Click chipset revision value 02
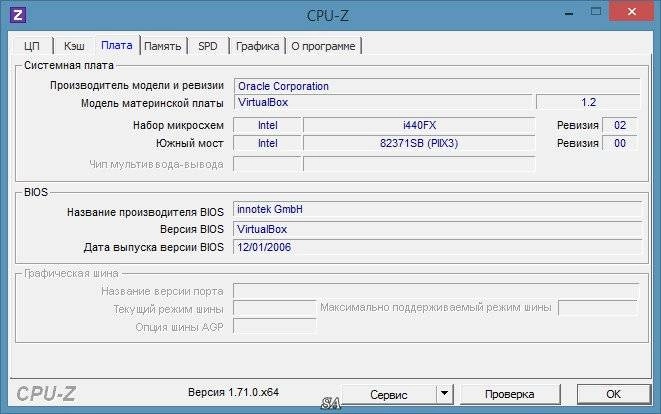This screenshot has width=661, height=414. [620, 125]
